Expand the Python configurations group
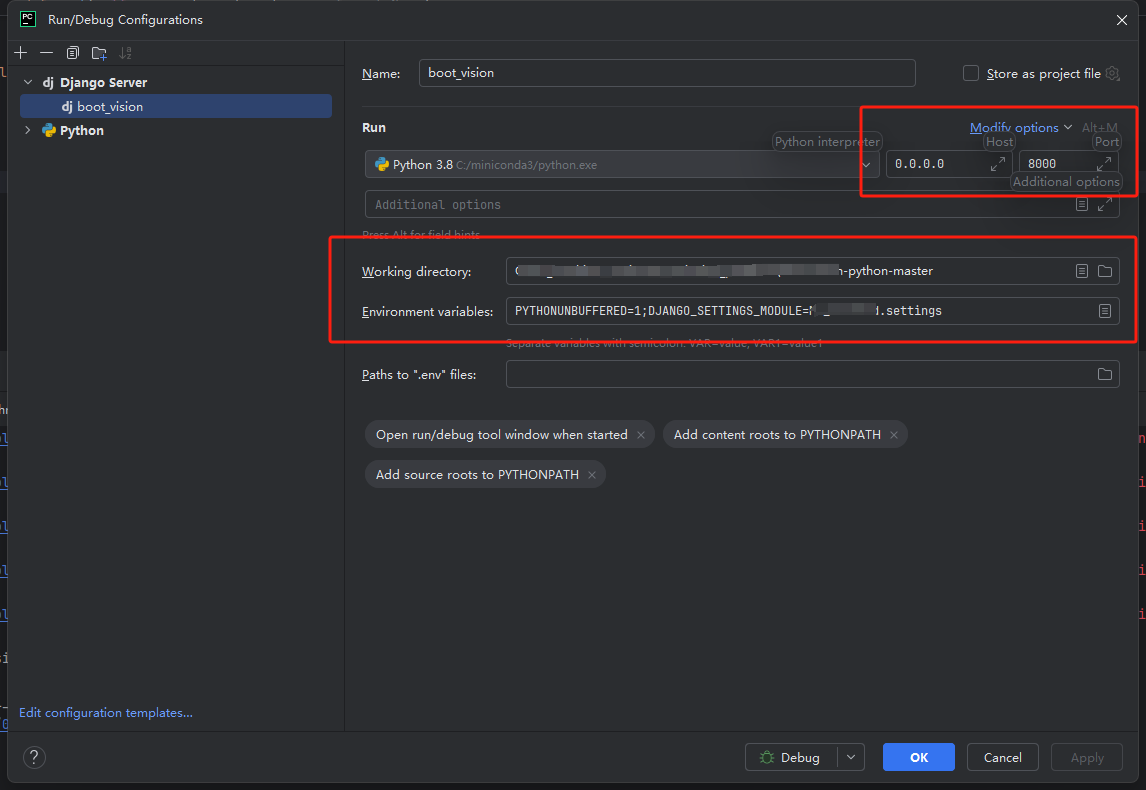1146x790 pixels. coord(27,130)
